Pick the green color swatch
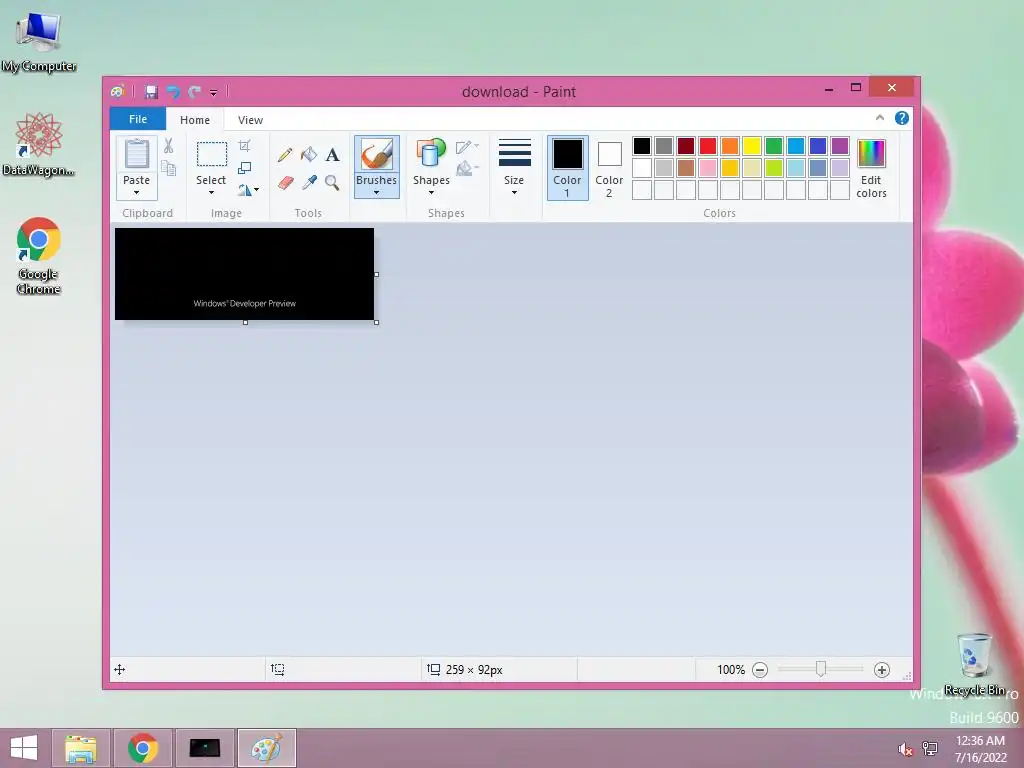Screen dimensions: 1024x768 [774, 146]
